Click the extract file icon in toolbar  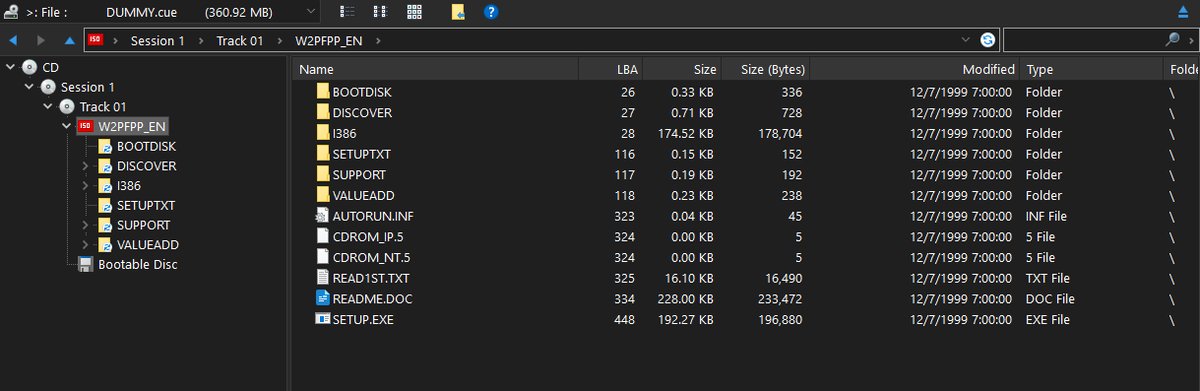coord(458,12)
